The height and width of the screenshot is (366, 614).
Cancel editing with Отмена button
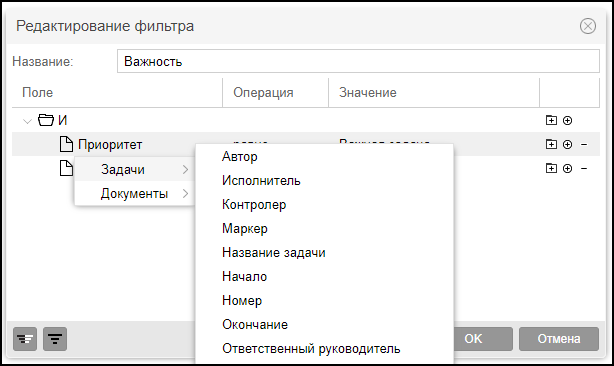click(x=559, y=339)
